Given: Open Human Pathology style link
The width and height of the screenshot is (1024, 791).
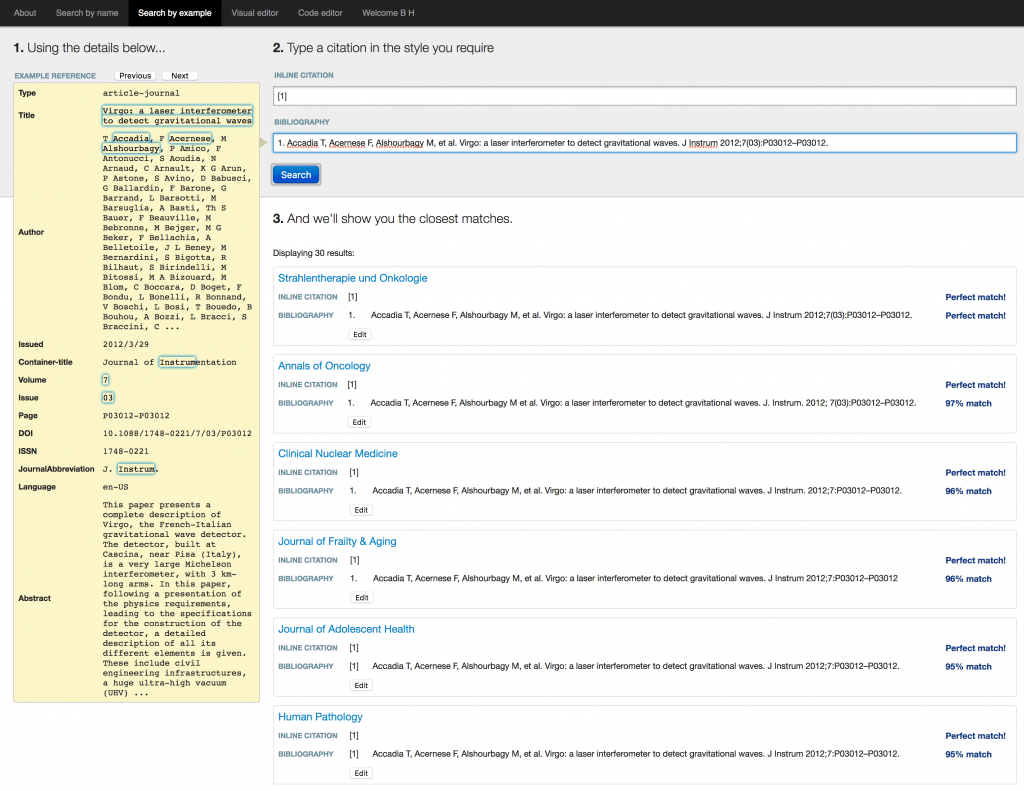Looking at the screenshot, I should click(320, 717).
